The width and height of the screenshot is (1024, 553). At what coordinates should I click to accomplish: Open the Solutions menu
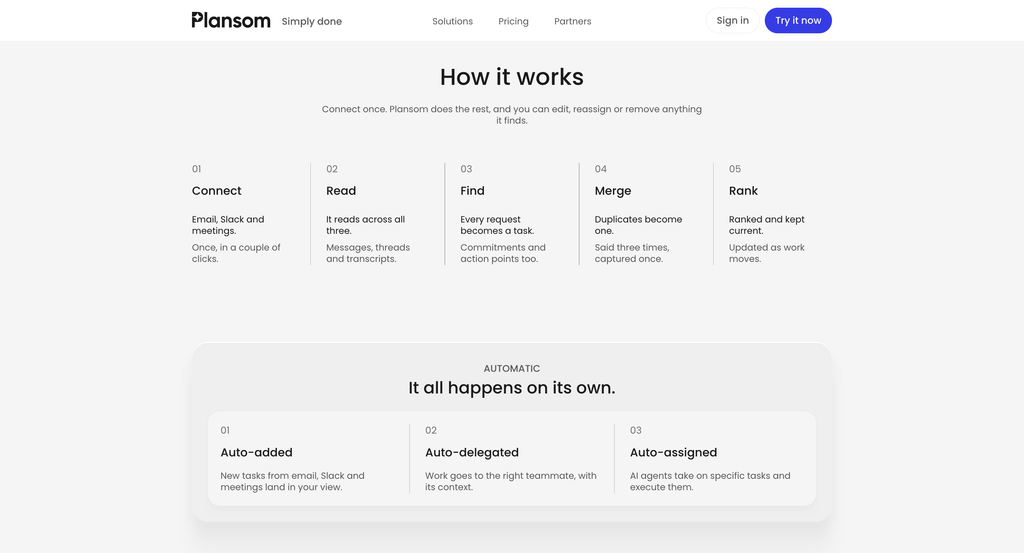tap(453, 21)
